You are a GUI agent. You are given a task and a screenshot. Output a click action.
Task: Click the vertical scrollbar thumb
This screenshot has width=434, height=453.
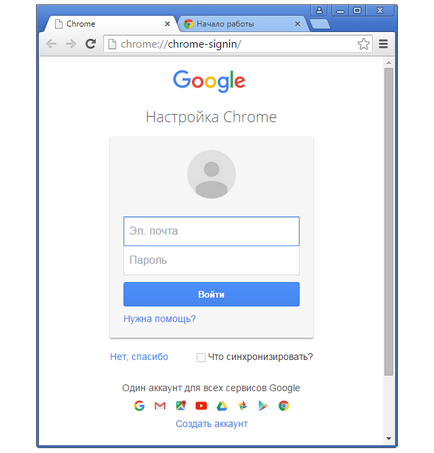[x=388, y=222]
